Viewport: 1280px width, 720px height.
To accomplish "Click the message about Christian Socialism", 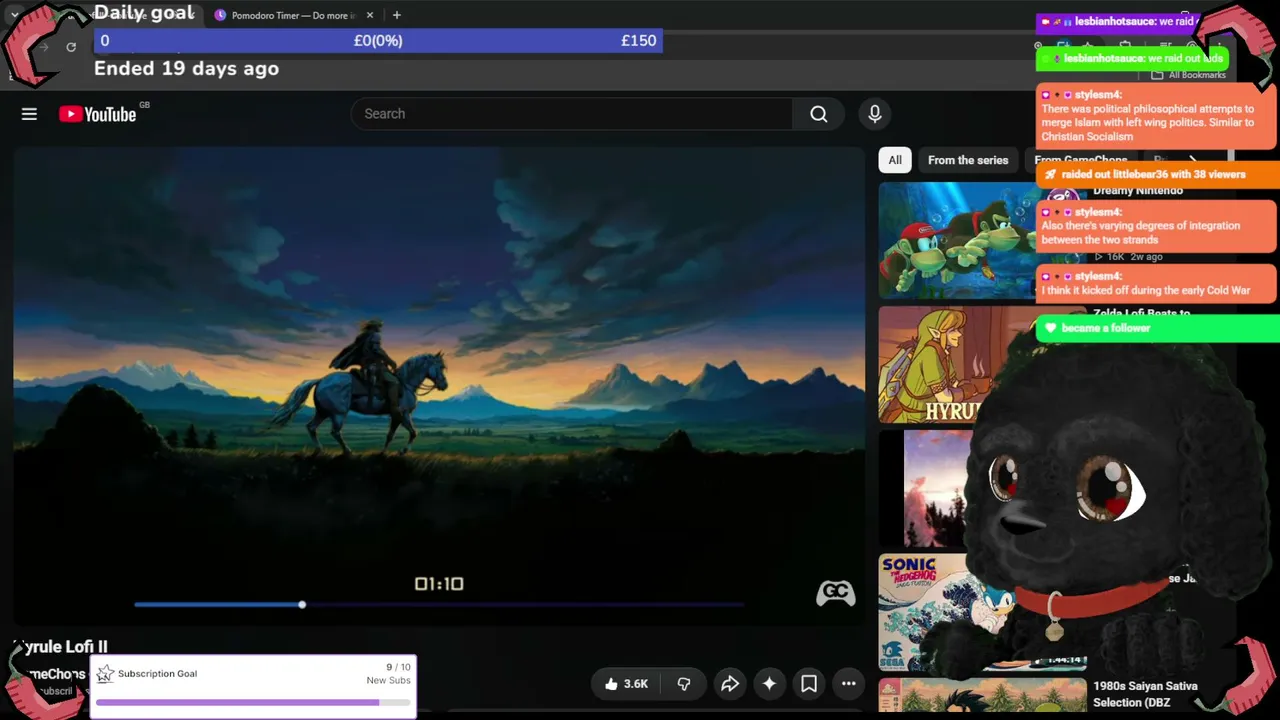I will pyautogui.click(x=1156, y=116).
